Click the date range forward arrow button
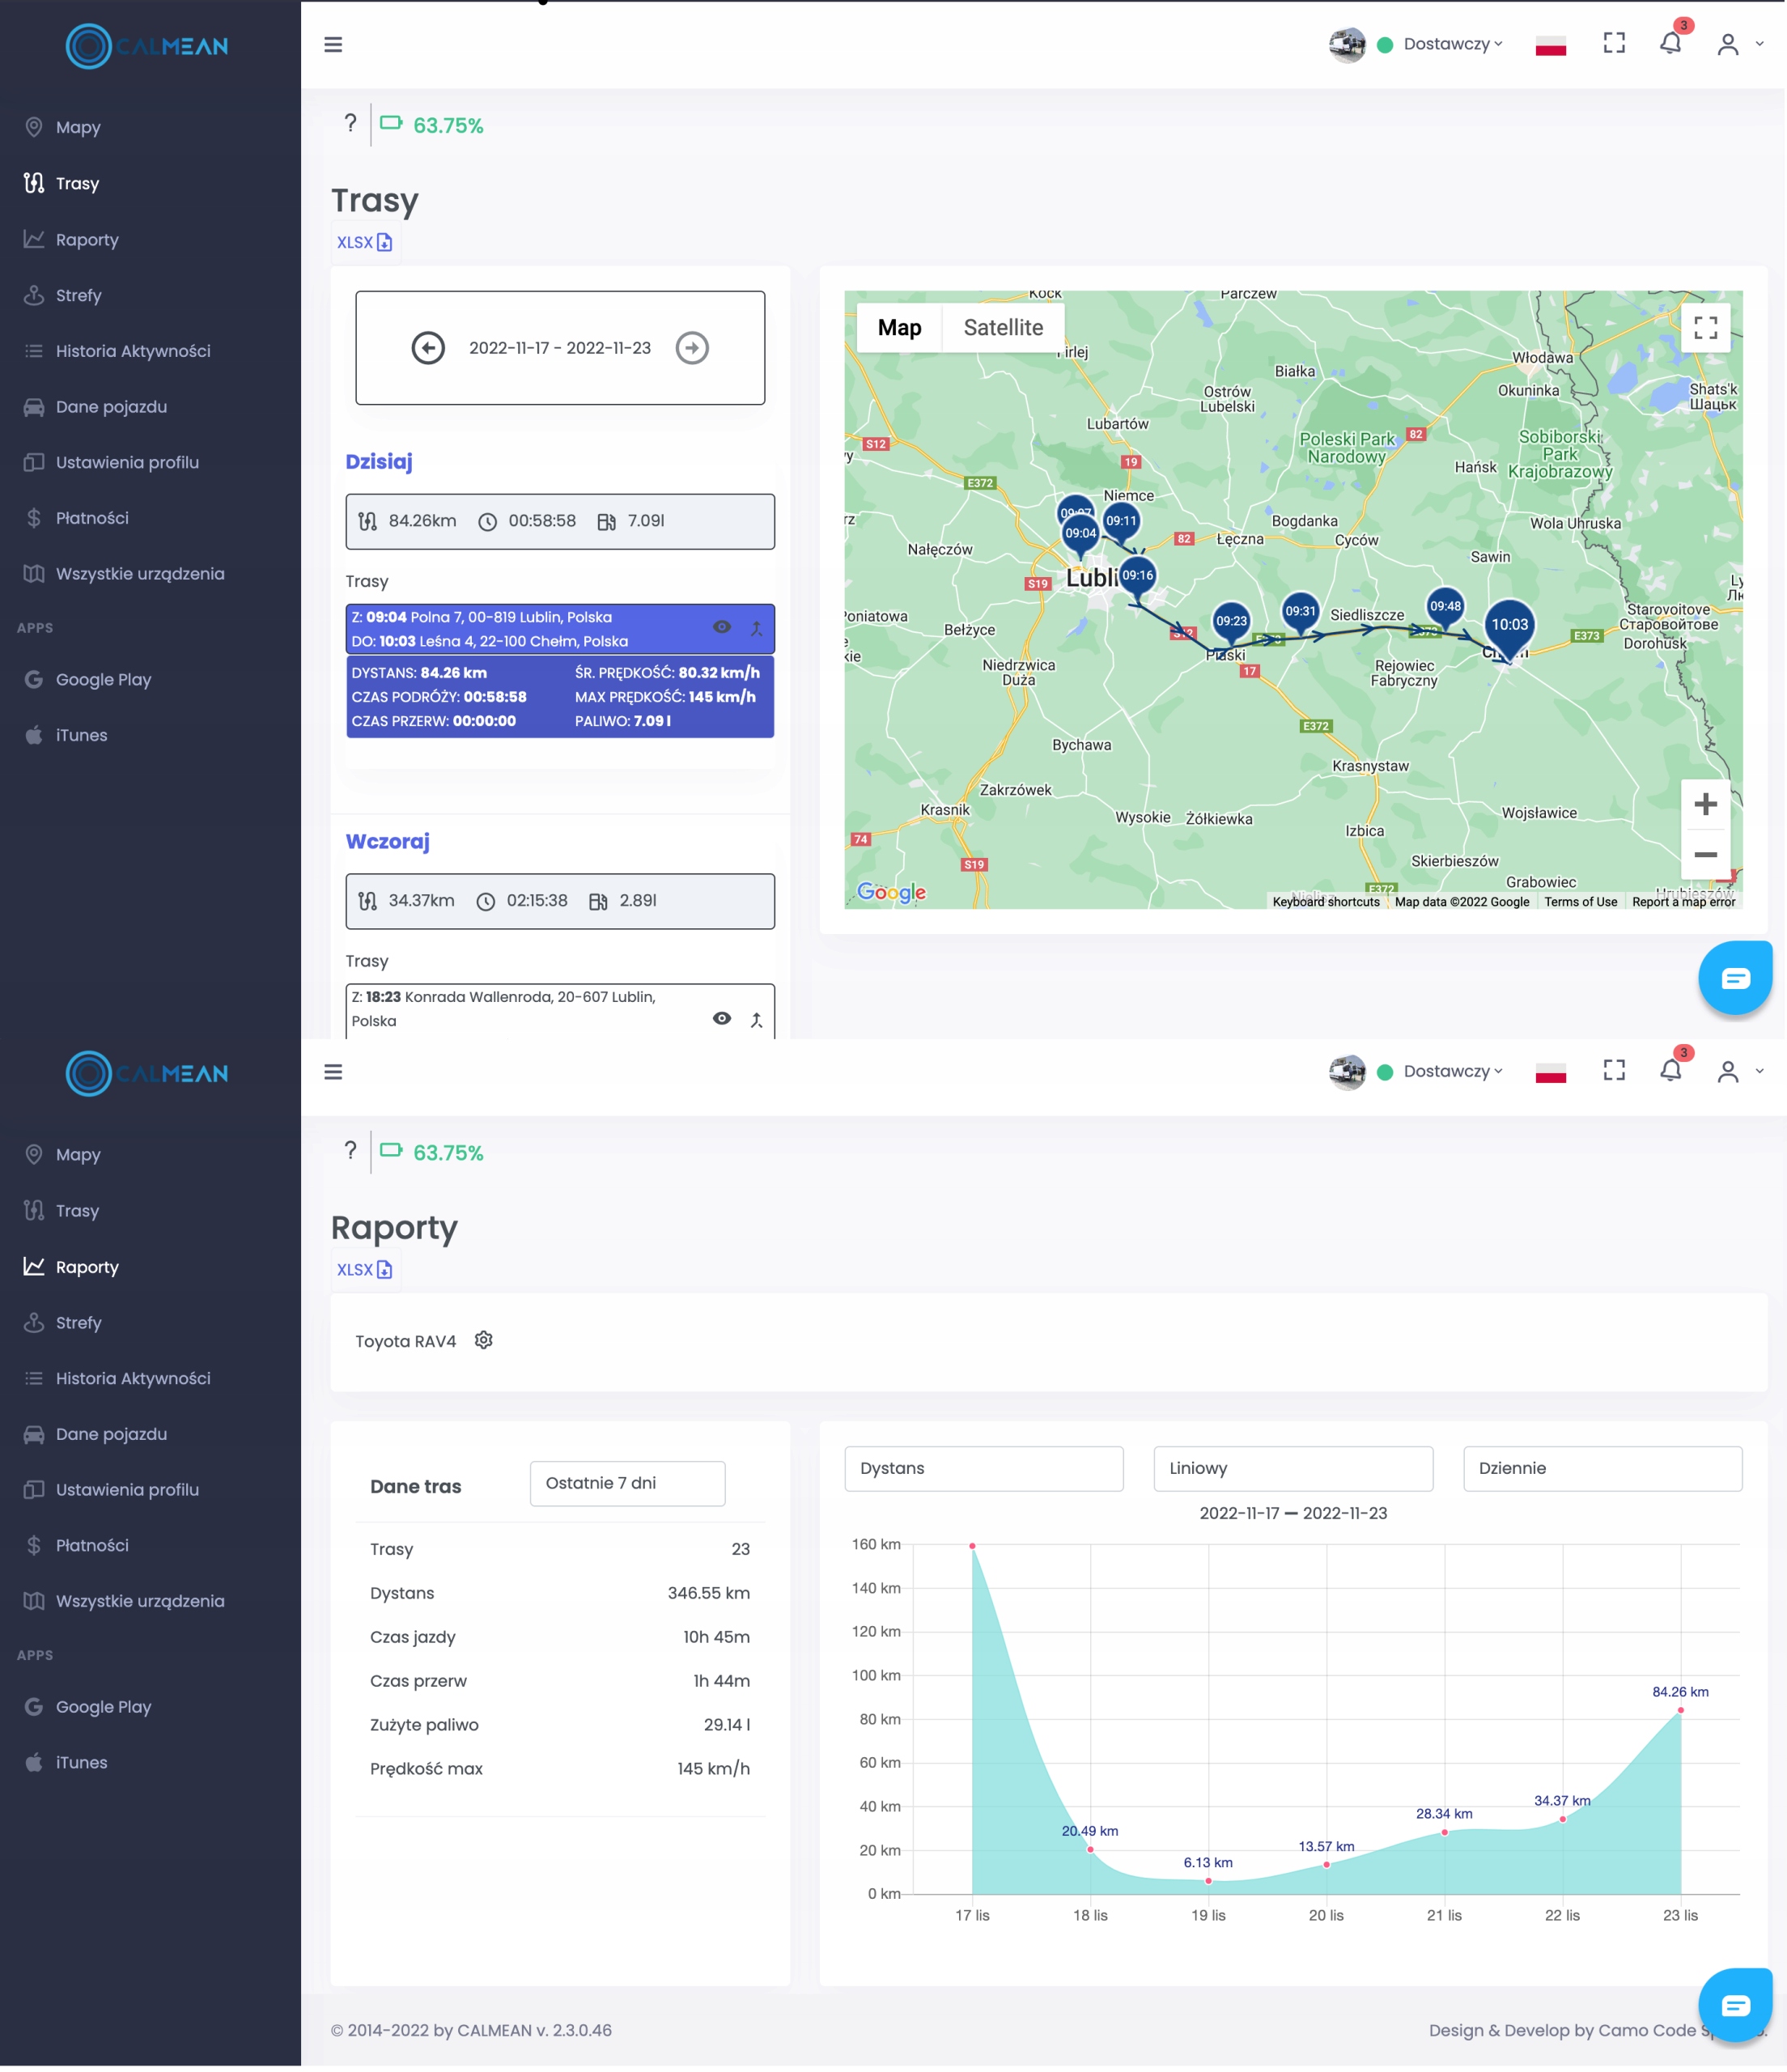 click(x=693, y=347)
